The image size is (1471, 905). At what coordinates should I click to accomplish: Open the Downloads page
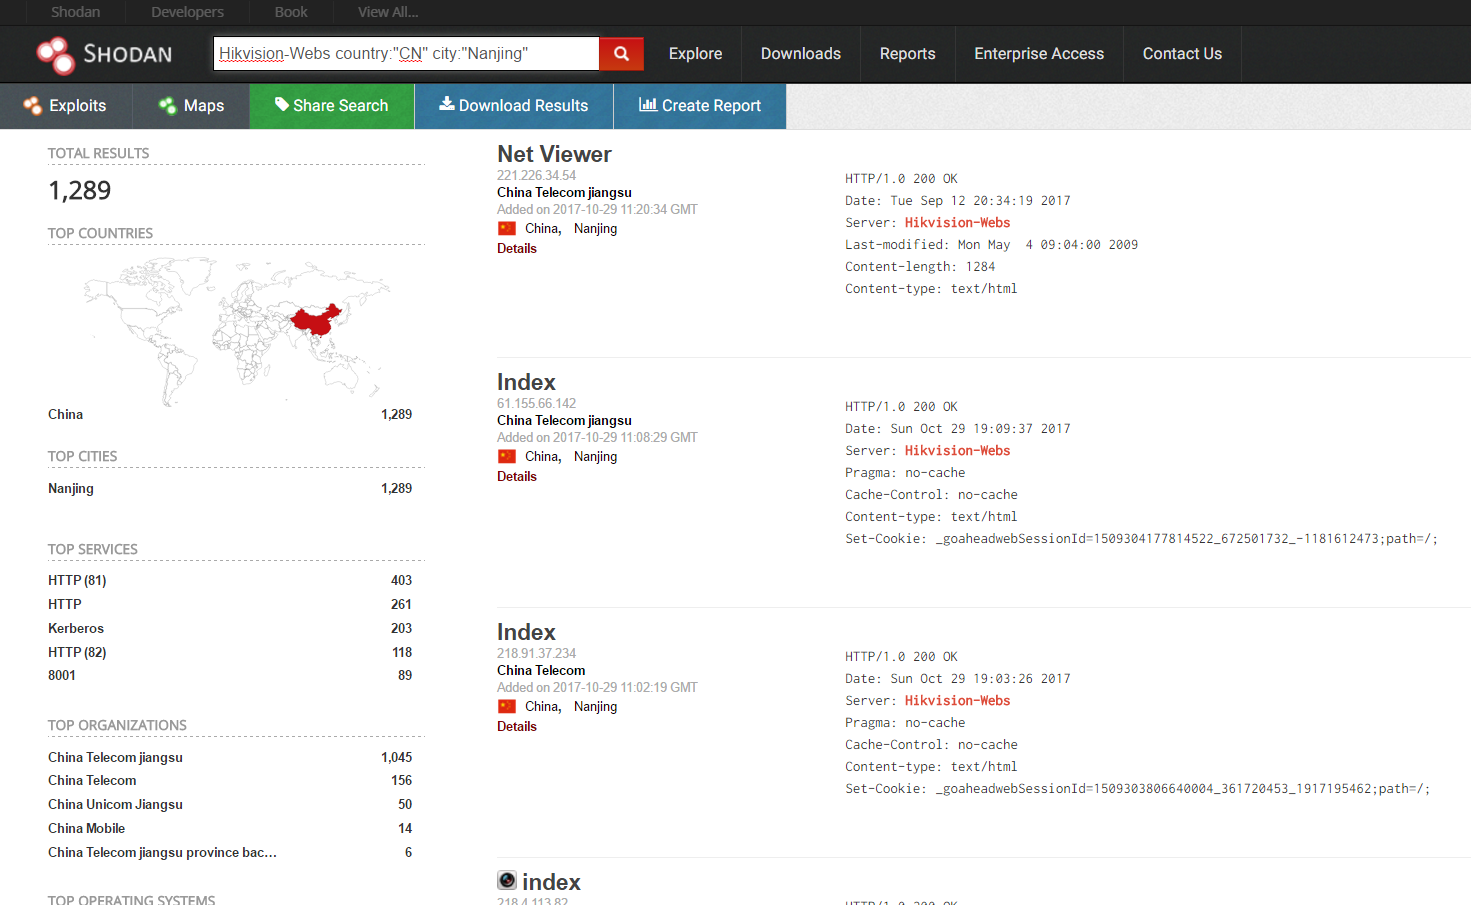pyautogui.click(x=801, y=54)
